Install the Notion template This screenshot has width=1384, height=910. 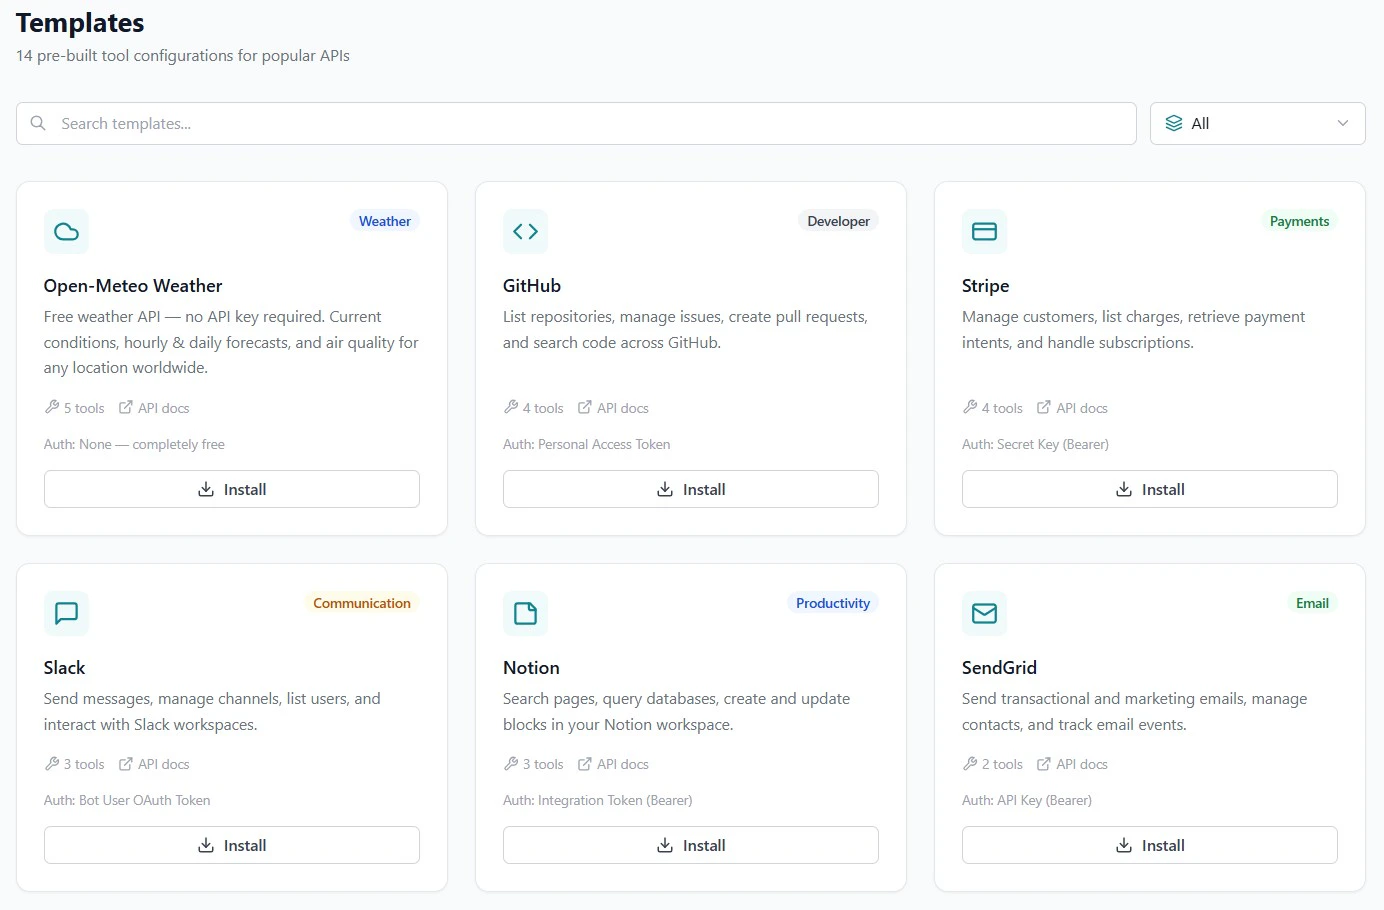(691, 845)
